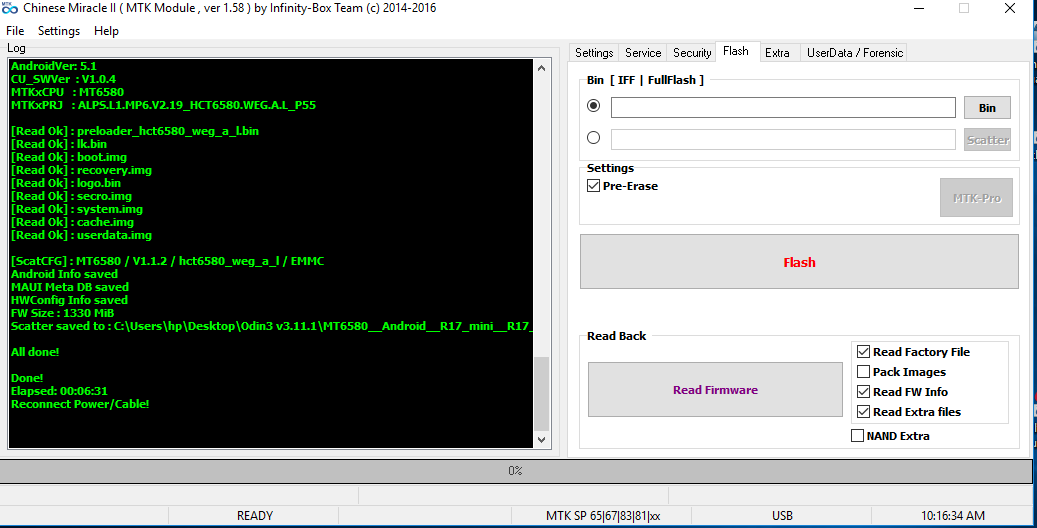1037x528 pixels.
Task: Click the Bin browse button
Action: point(987,108)
